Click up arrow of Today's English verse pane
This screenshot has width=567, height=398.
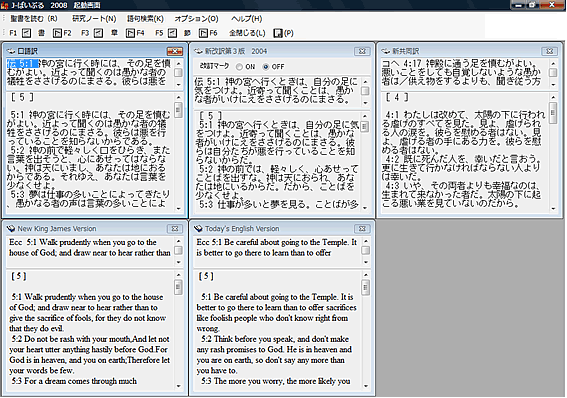(366, 241)
